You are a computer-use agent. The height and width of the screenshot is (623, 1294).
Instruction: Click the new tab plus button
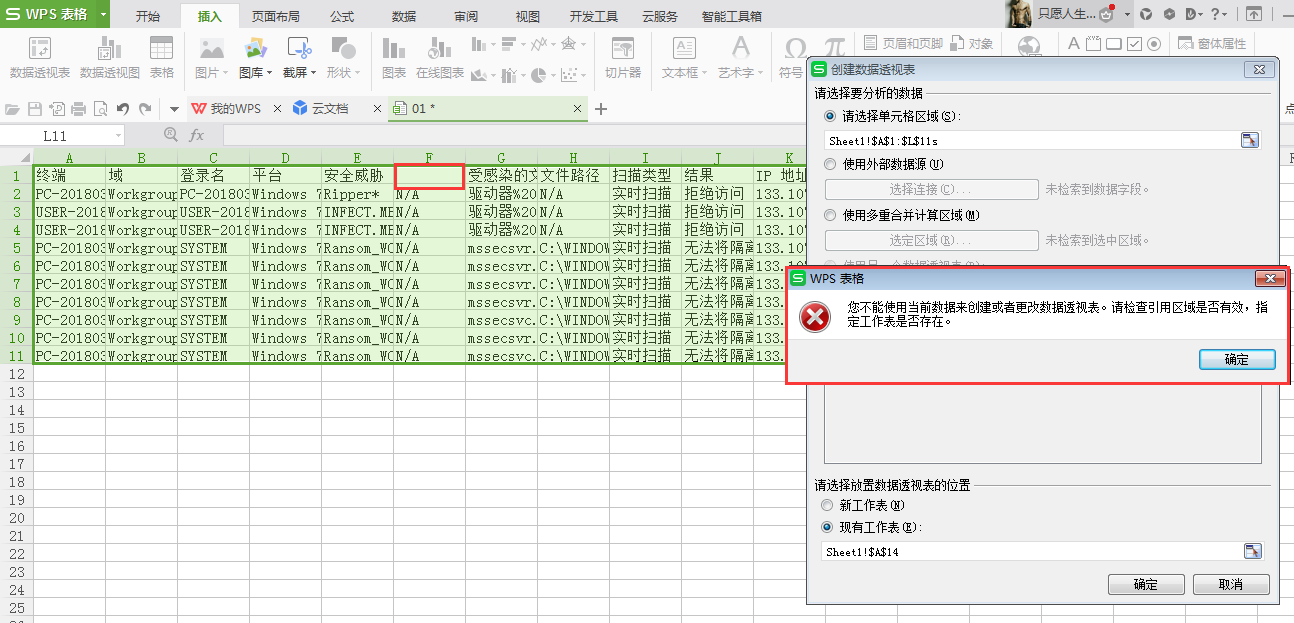(601, 109)
